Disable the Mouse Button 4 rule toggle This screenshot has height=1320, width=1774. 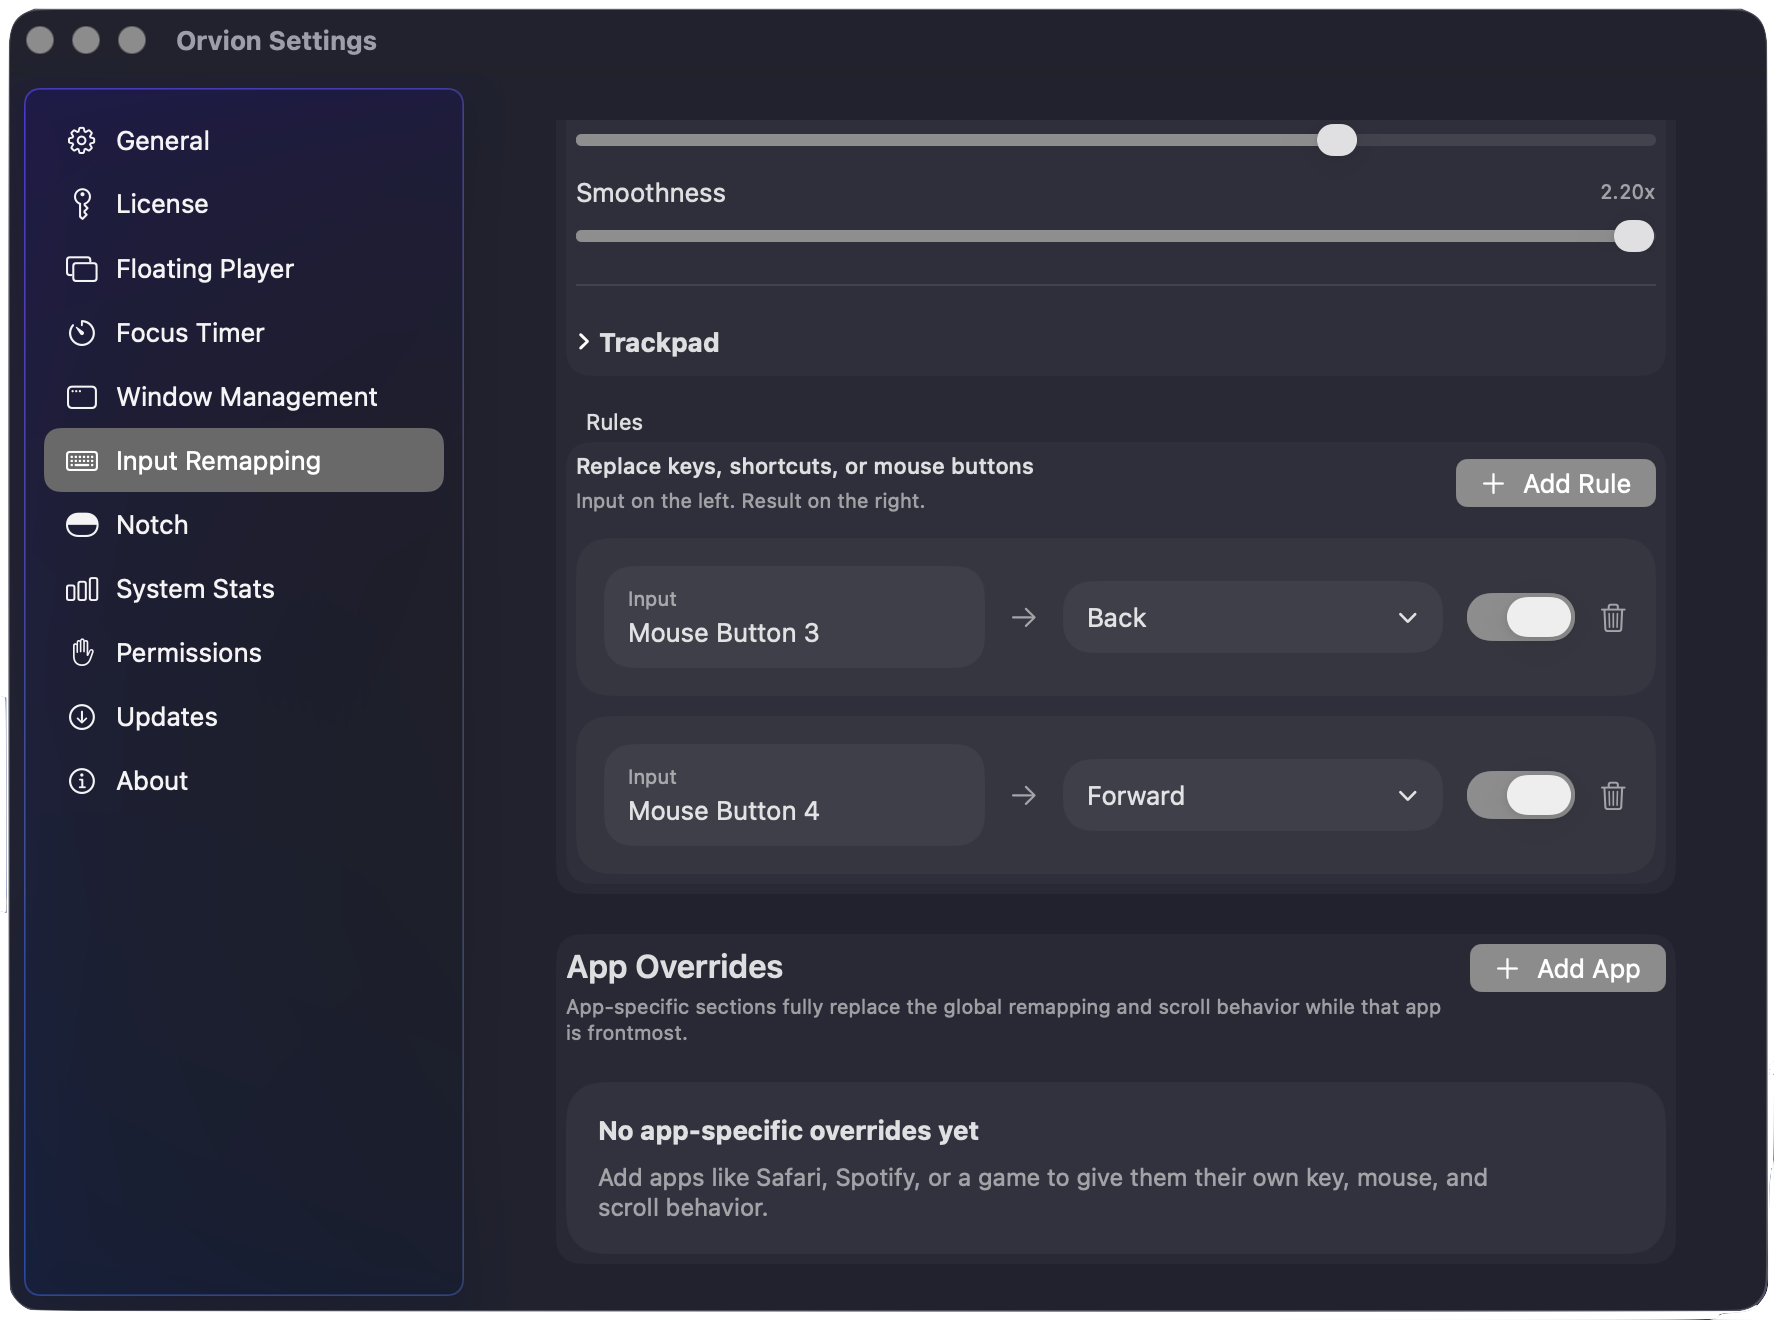(1520, 795)
